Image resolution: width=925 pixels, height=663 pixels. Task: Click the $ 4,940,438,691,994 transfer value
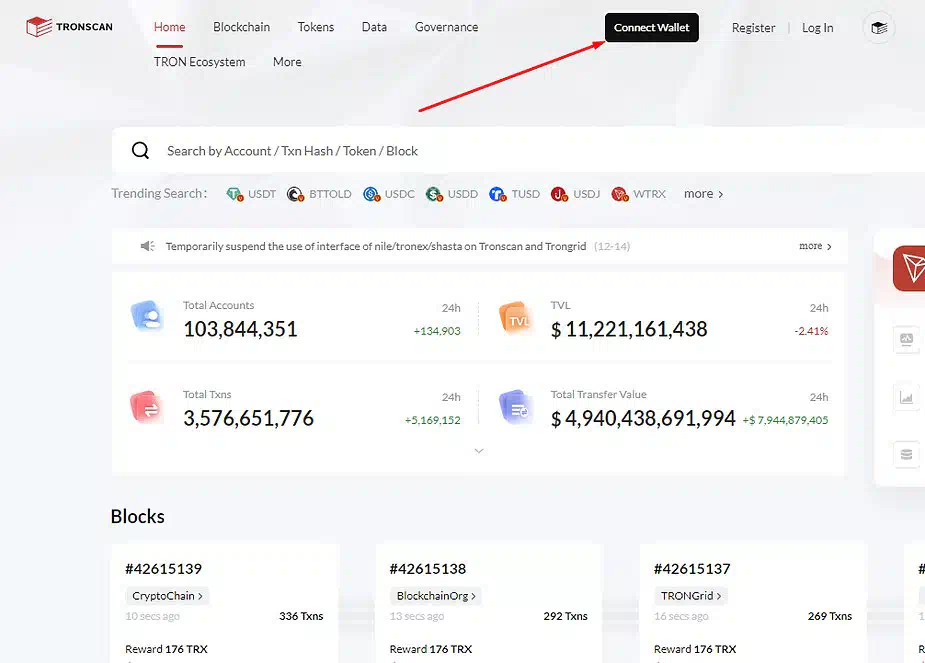(x=643, y=418)
